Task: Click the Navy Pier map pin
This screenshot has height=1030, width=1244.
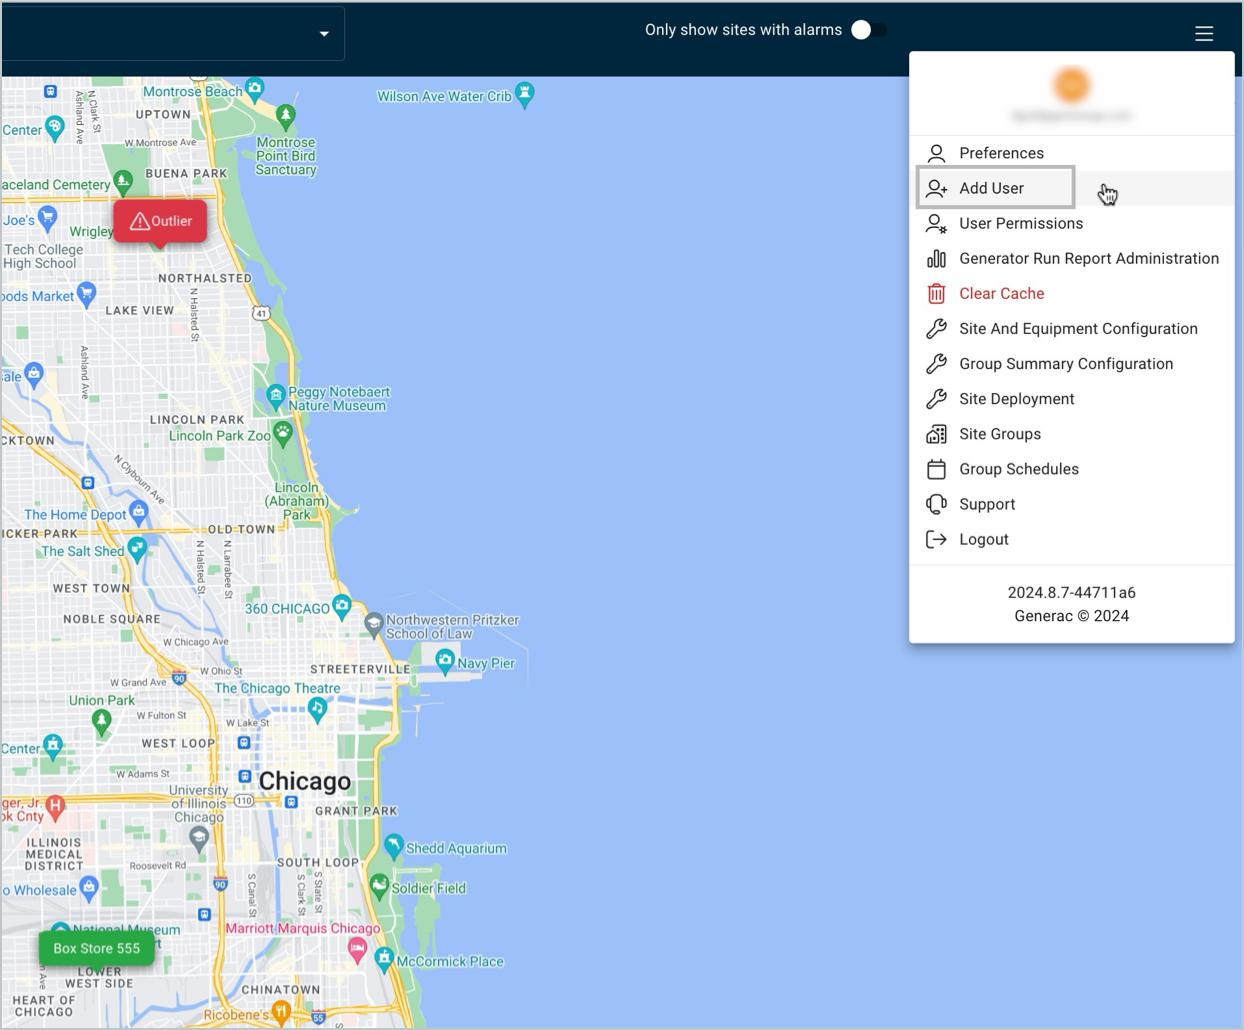Action: pyautogui.click(x=445, y=660)
